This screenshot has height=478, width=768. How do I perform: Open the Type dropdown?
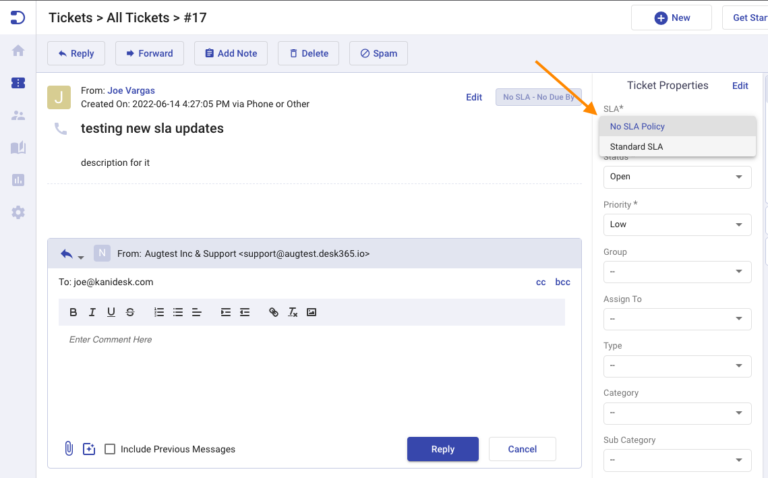(677, 366)
